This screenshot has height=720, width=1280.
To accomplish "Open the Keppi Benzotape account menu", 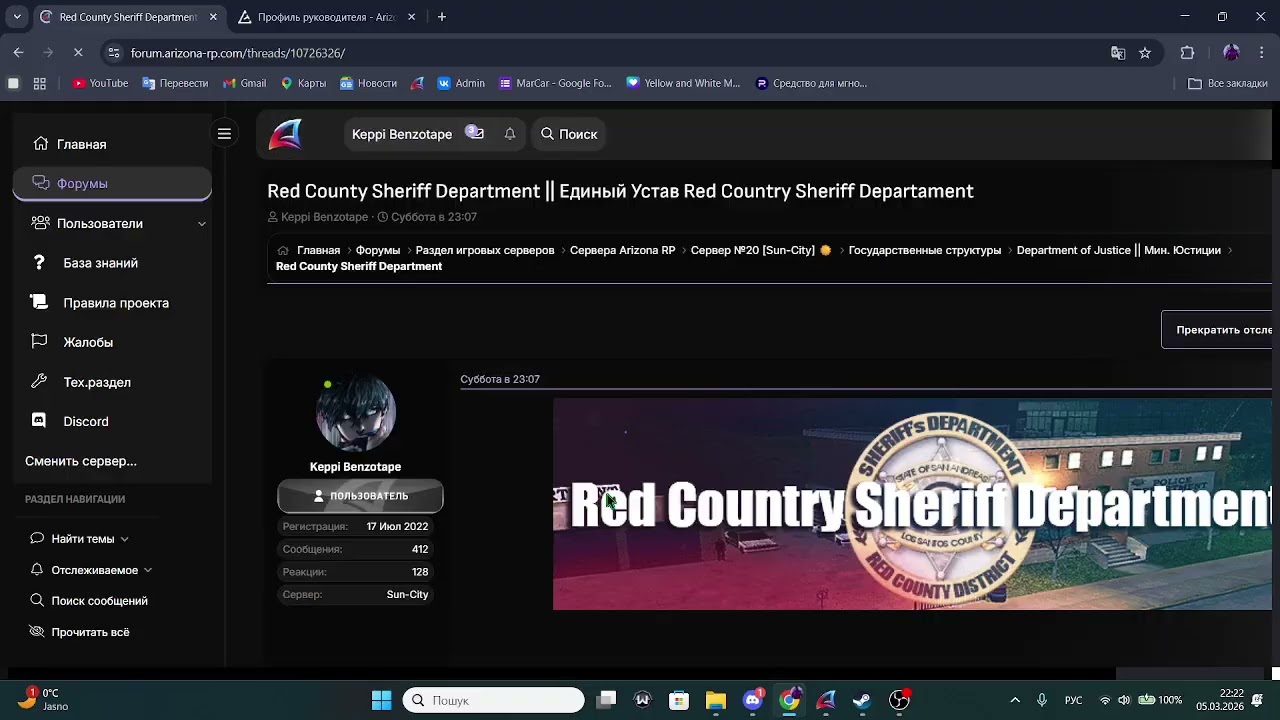I will (x=402, y=134).
